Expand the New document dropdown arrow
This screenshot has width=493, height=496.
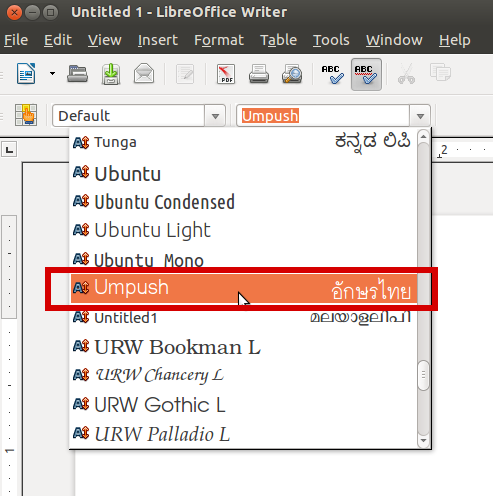click(52, 74)
